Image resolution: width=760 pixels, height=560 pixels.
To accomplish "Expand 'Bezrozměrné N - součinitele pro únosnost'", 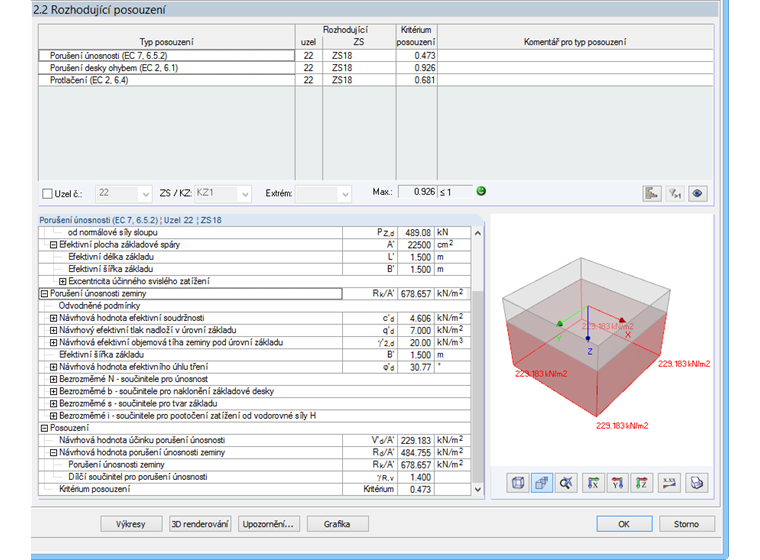I will point(53,379).
